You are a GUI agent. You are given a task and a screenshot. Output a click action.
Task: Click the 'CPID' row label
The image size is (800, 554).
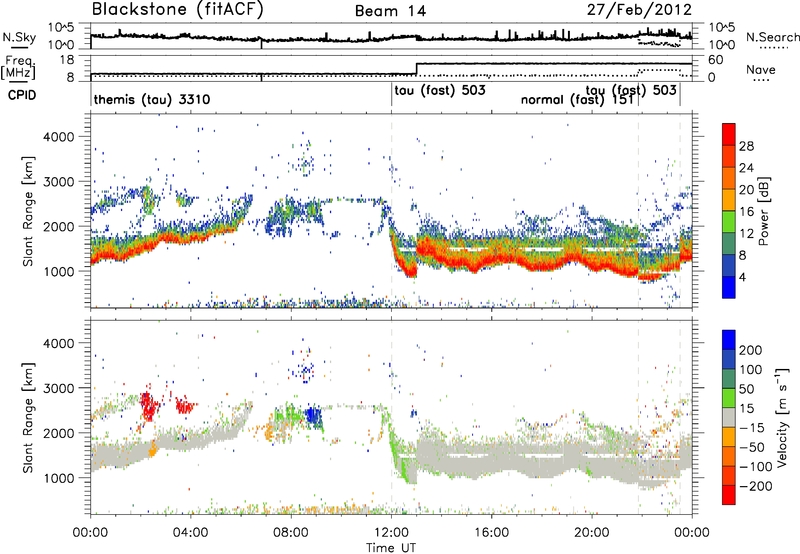tap(22, 95)
